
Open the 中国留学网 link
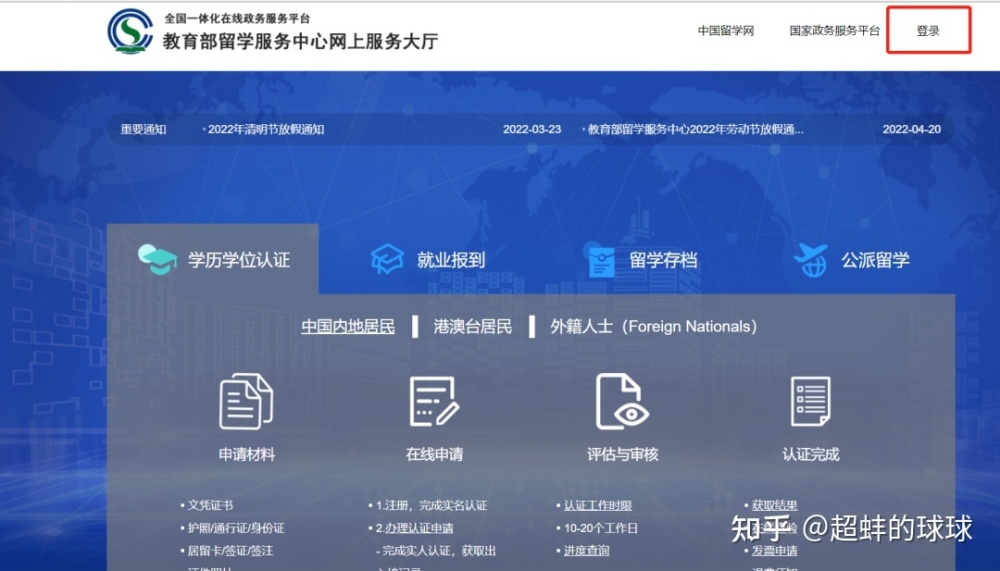click(x=726, y=31)
